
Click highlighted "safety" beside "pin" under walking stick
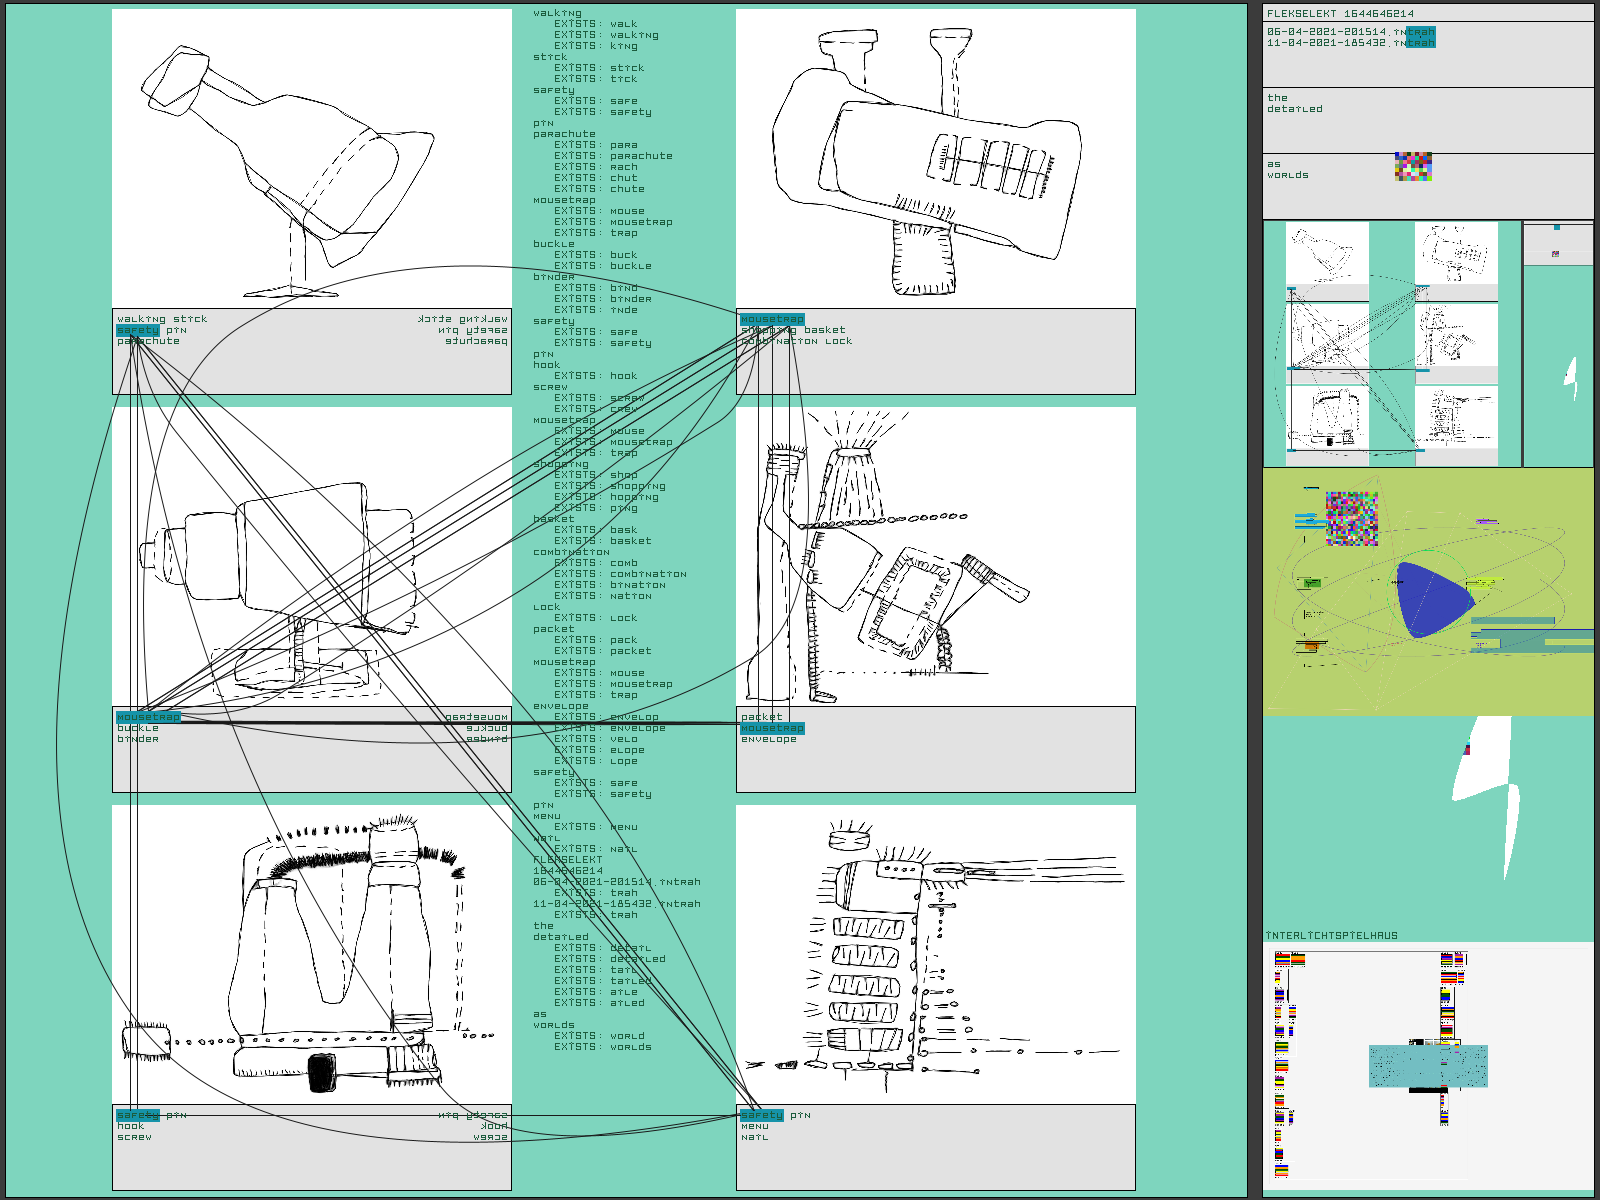(x=137, y=330)
